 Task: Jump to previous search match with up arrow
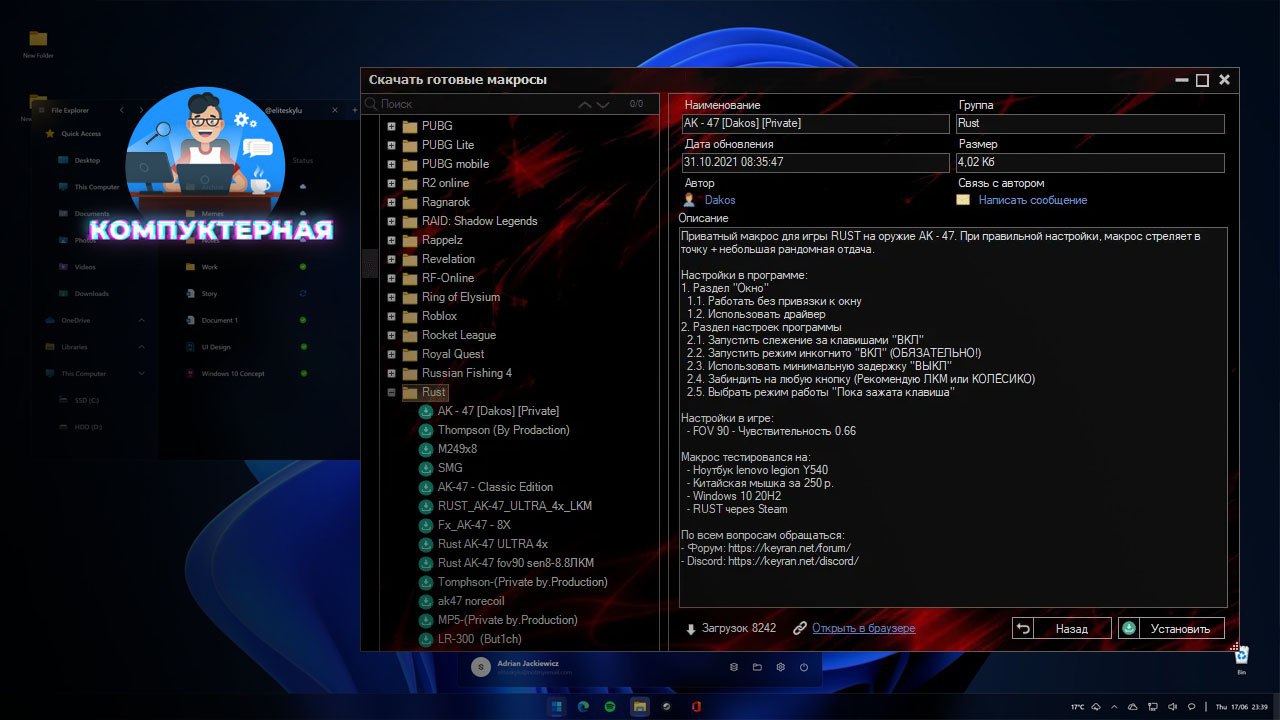pyautogui.click(x=585, y=104)
